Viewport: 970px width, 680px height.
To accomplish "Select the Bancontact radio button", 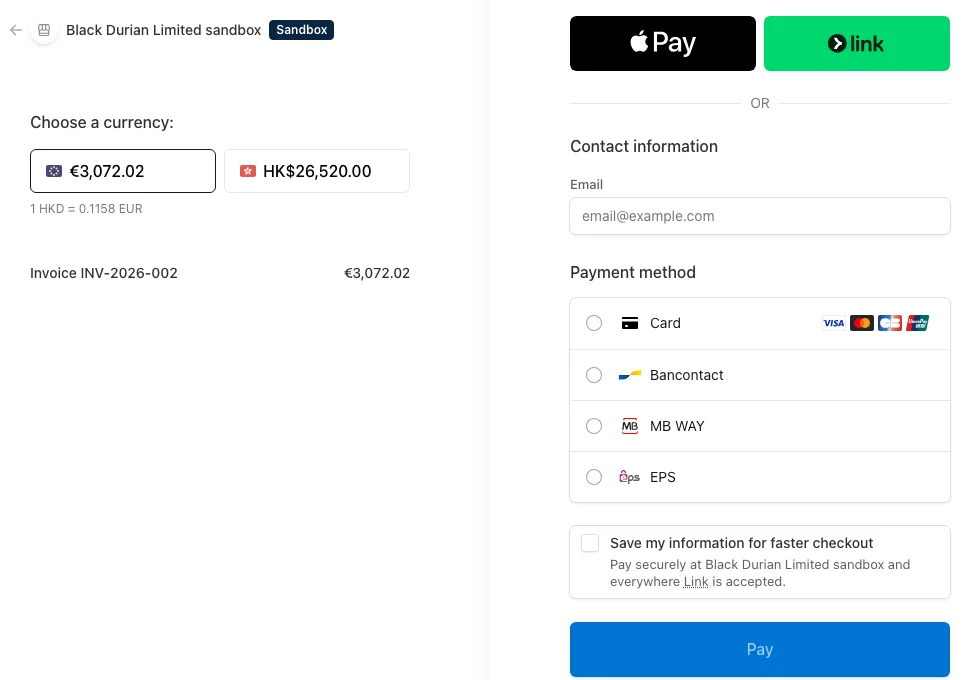I will (594, 375).
